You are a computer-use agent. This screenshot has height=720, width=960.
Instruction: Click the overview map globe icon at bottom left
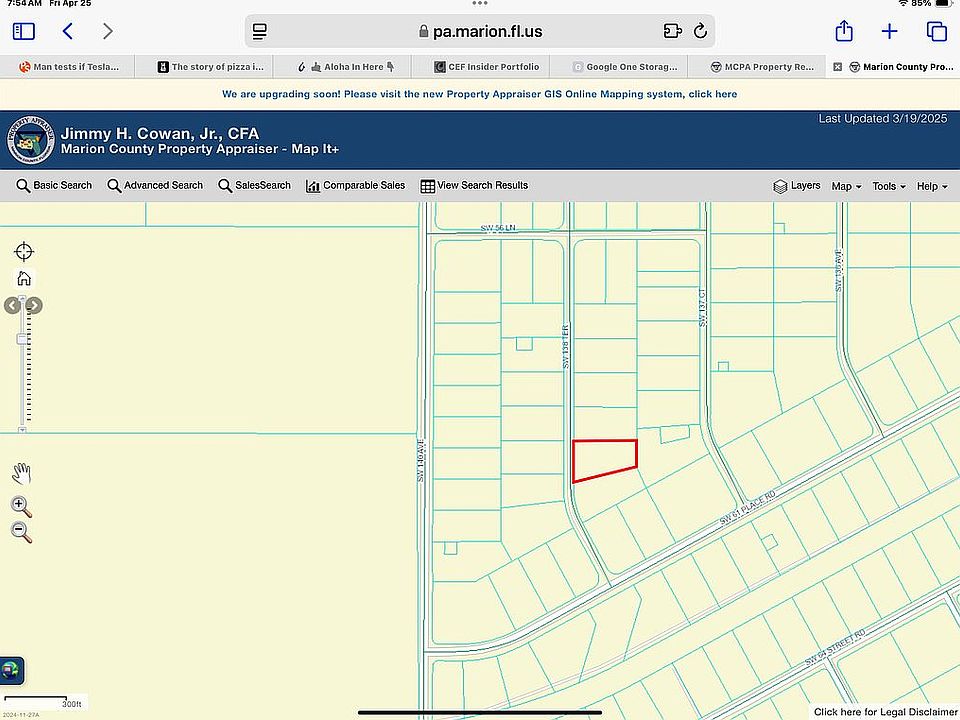(12, 670)
